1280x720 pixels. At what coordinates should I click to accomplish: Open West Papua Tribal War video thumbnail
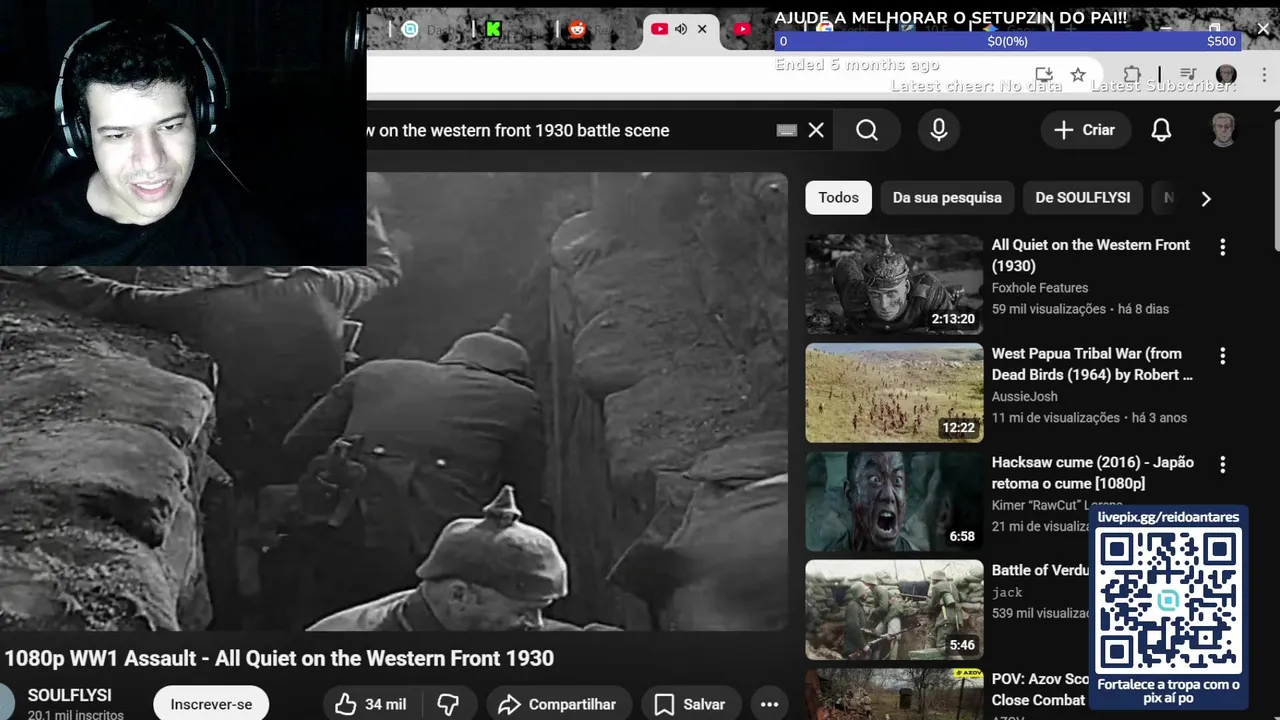click(x=894, y=393)
